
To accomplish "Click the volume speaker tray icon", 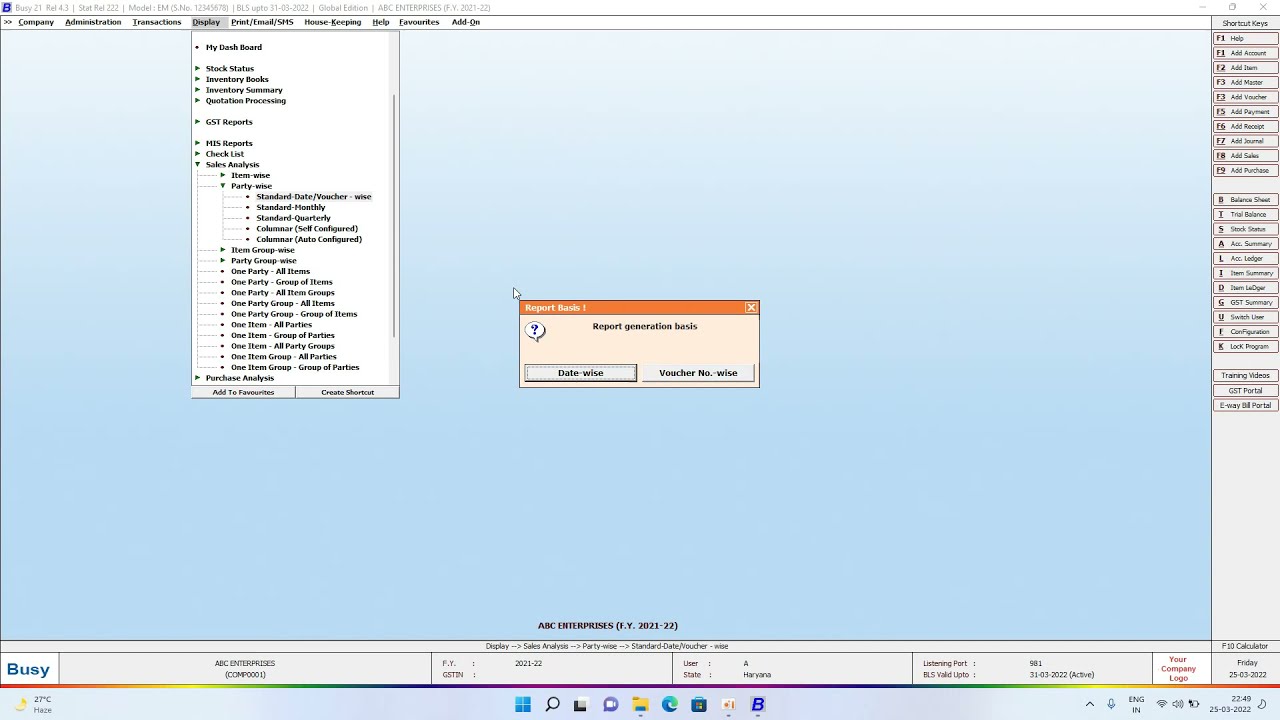I will coord(1178,704).
